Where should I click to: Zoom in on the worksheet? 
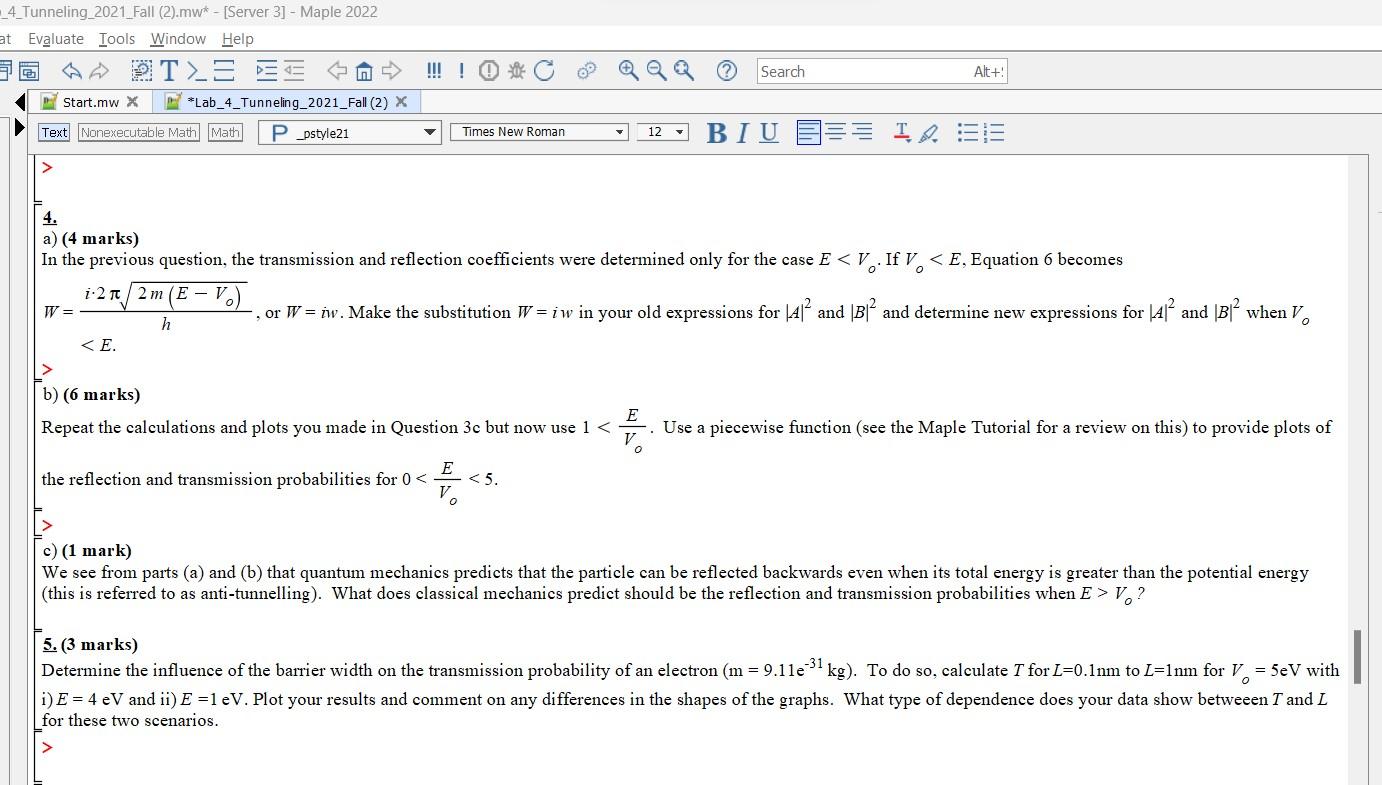click(627, 70)
